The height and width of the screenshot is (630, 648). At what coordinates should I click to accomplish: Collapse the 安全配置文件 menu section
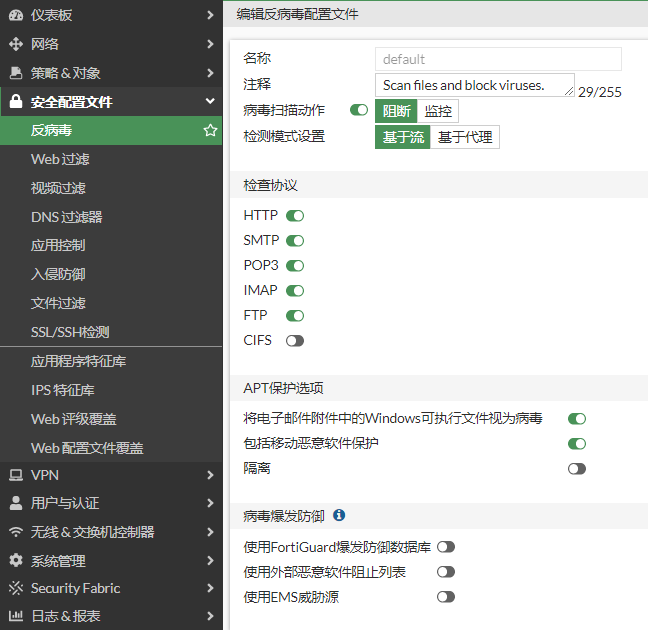click(209, 101)
